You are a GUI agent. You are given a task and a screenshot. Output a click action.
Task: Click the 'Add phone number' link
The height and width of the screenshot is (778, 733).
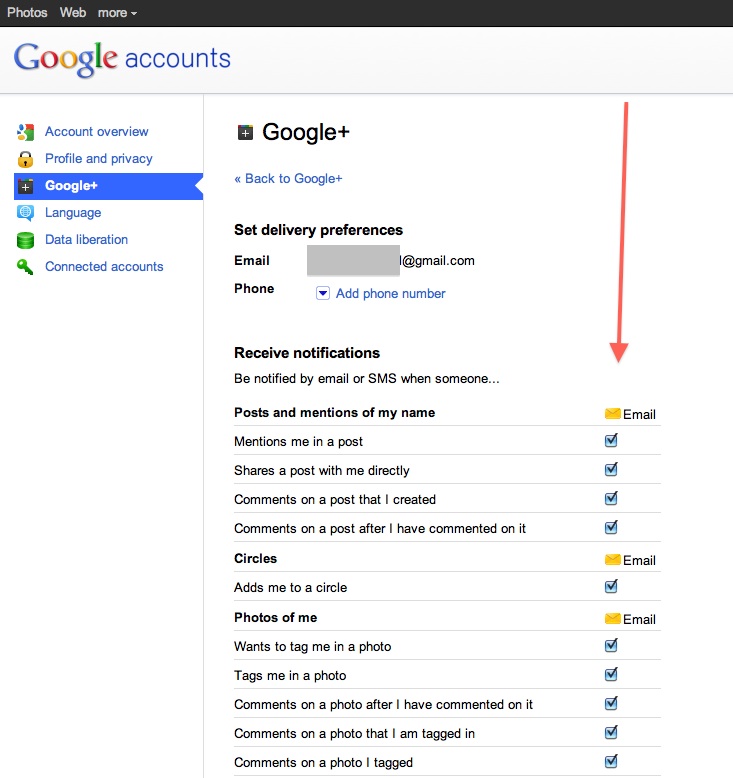[390, 294]
